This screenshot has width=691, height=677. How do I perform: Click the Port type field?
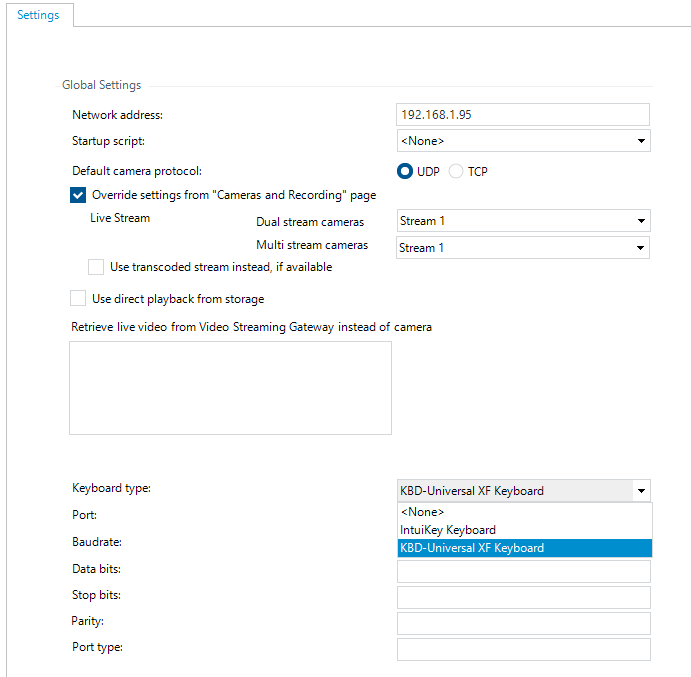click(523, 650)
